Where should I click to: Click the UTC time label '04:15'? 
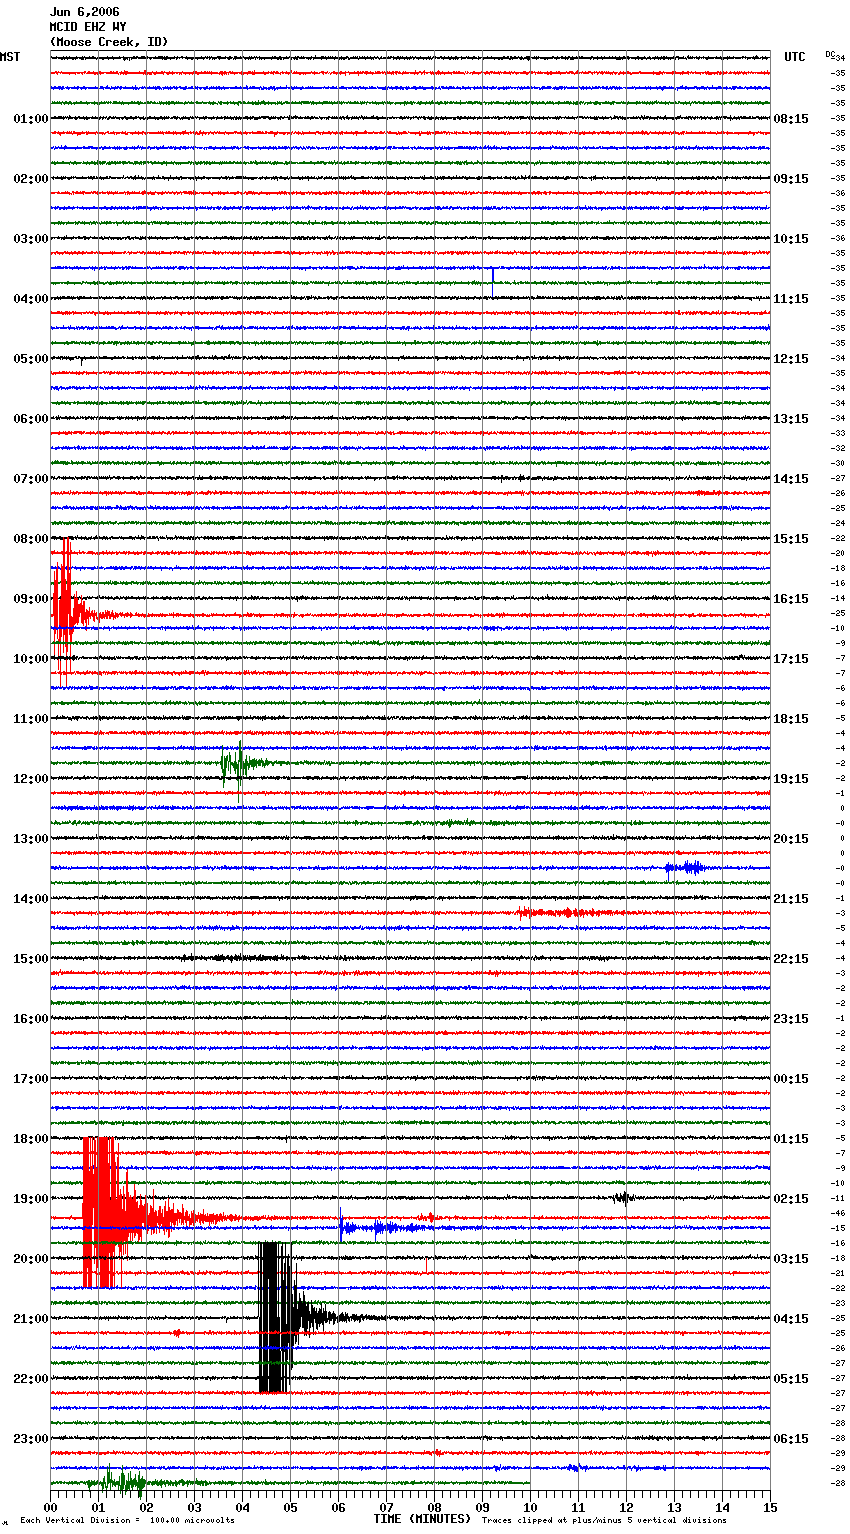791,1319
